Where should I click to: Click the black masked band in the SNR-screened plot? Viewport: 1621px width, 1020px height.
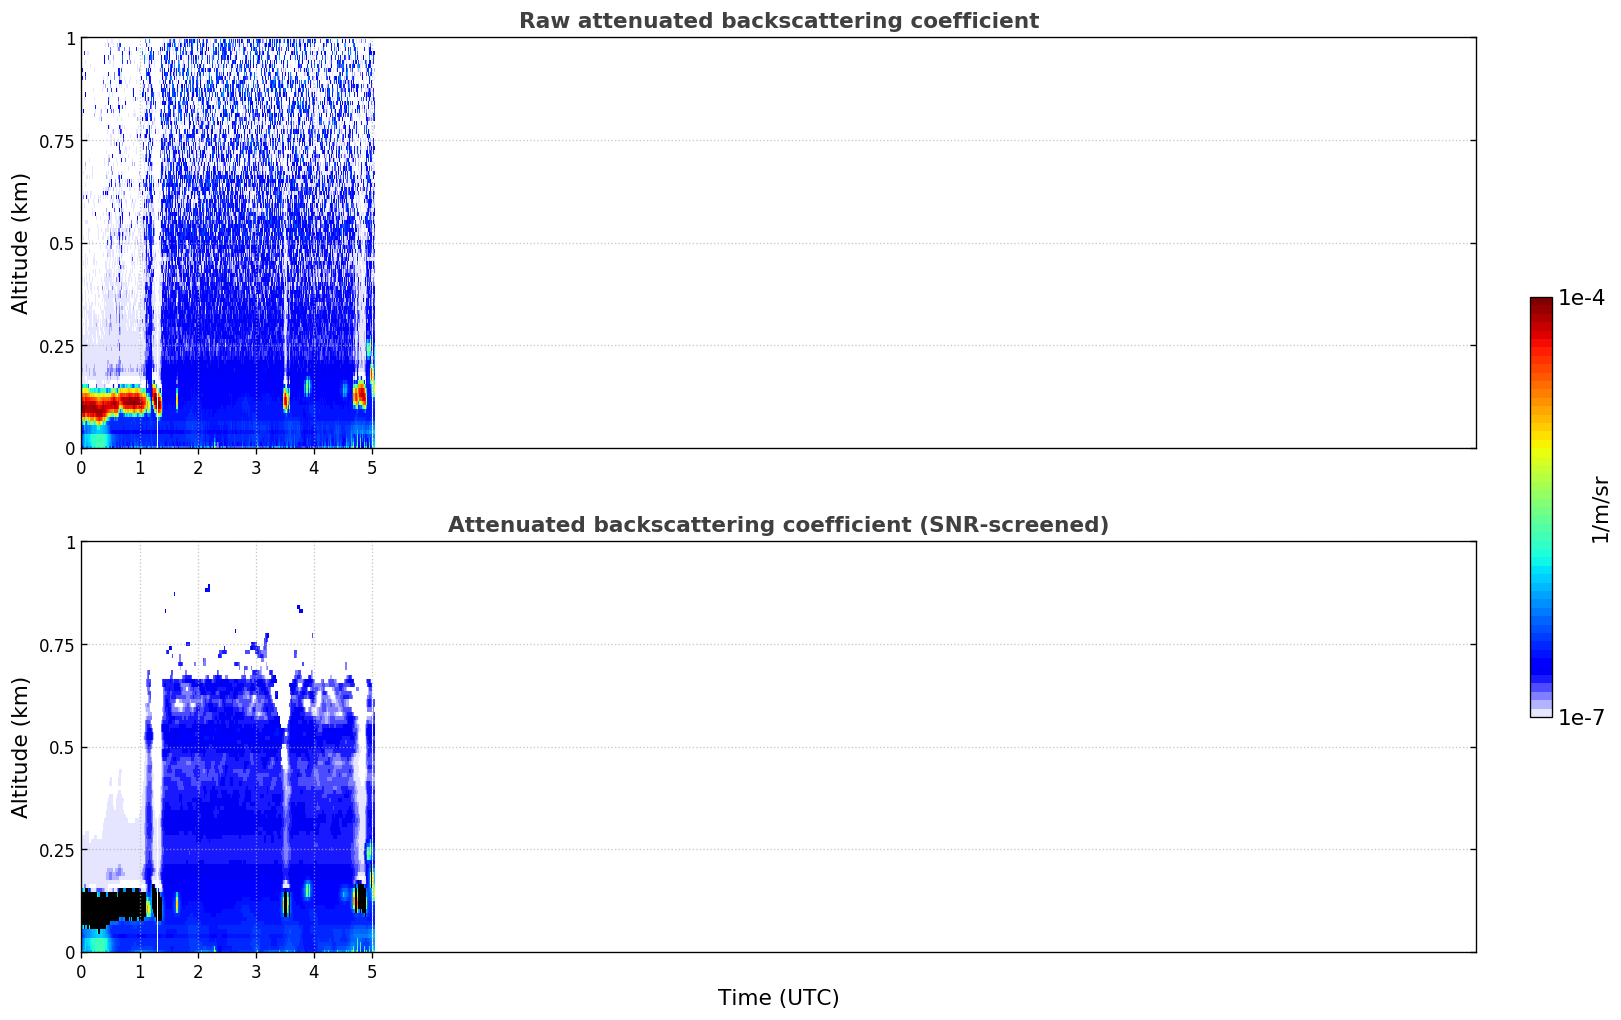pyautogui.click(x=112, y=908)
